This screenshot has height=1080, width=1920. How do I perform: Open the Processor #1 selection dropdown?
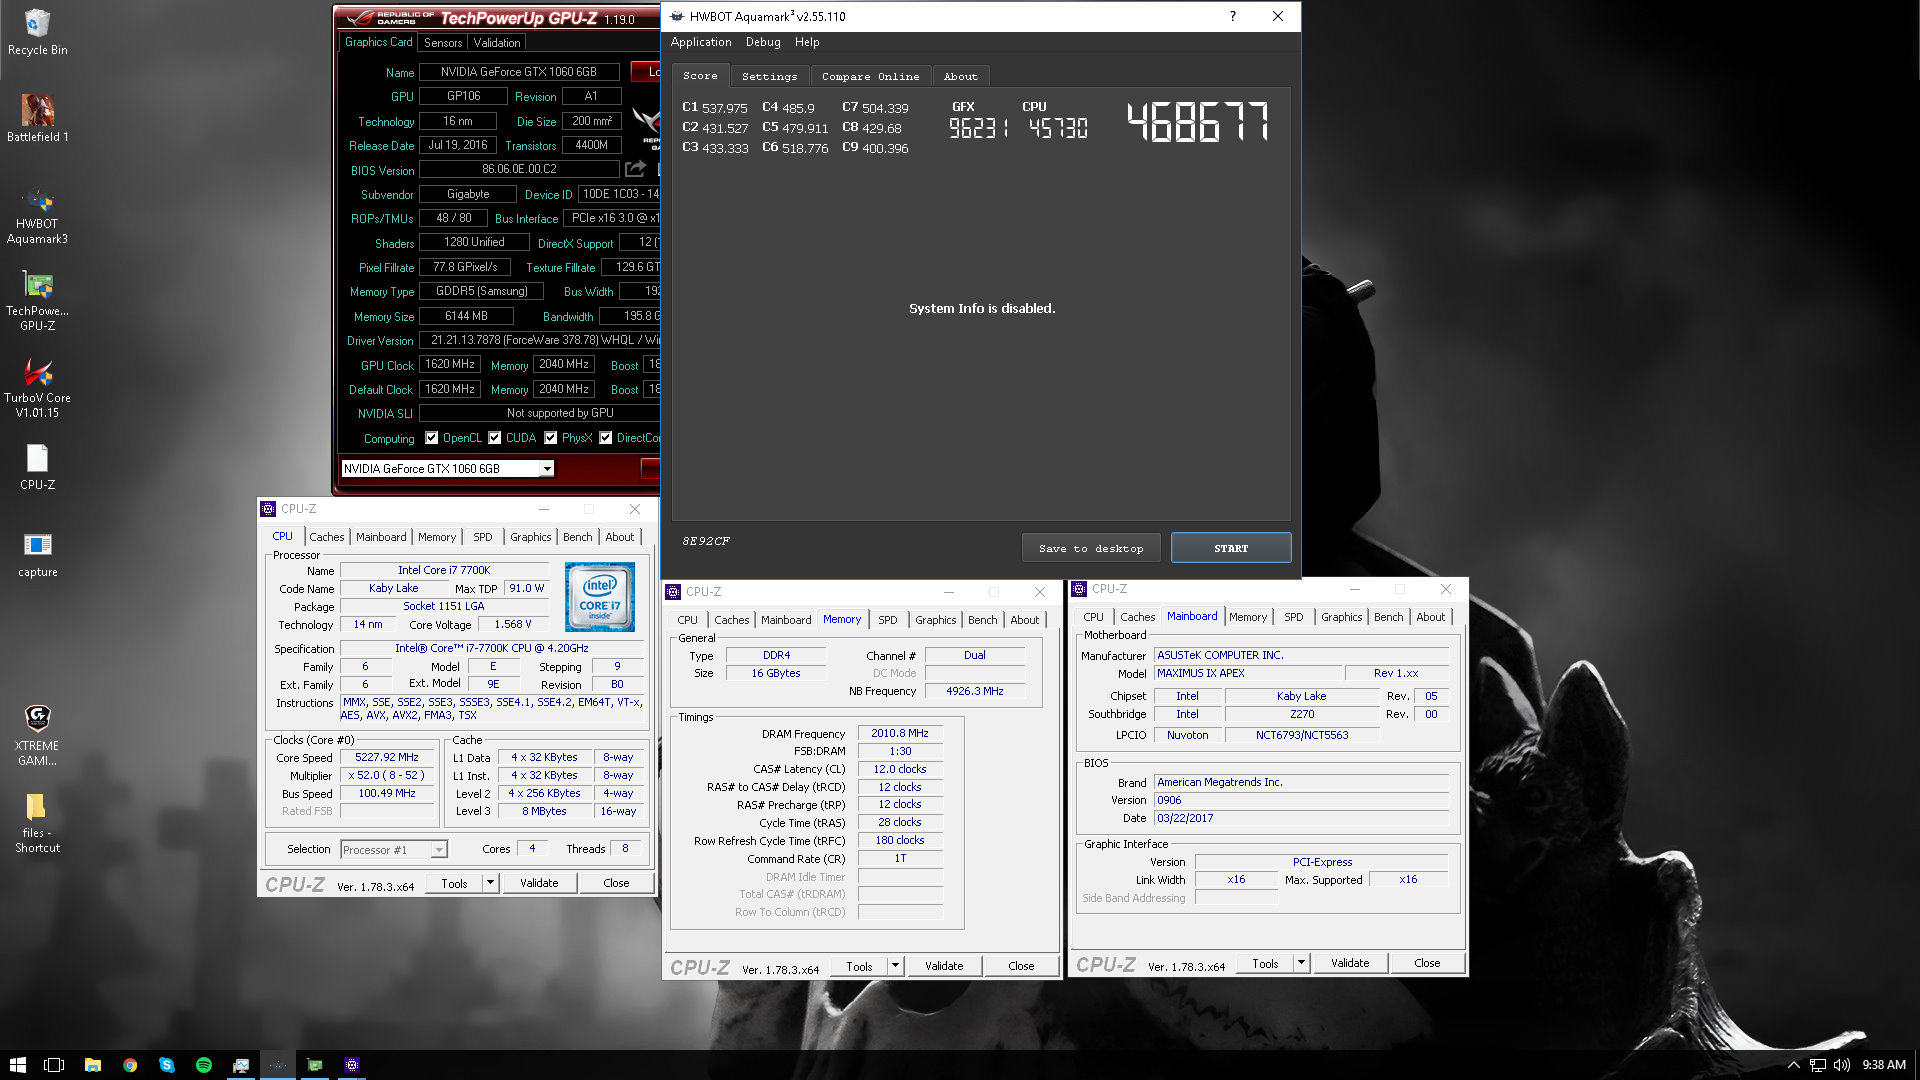click(438, 850)
